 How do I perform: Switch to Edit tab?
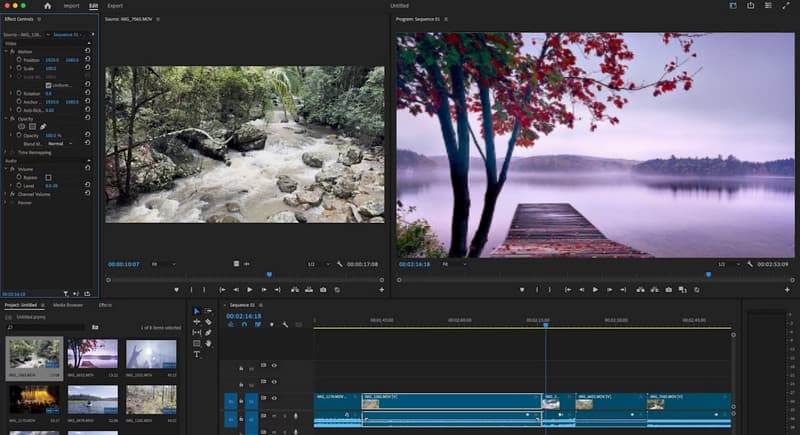[x=93, y=6]
